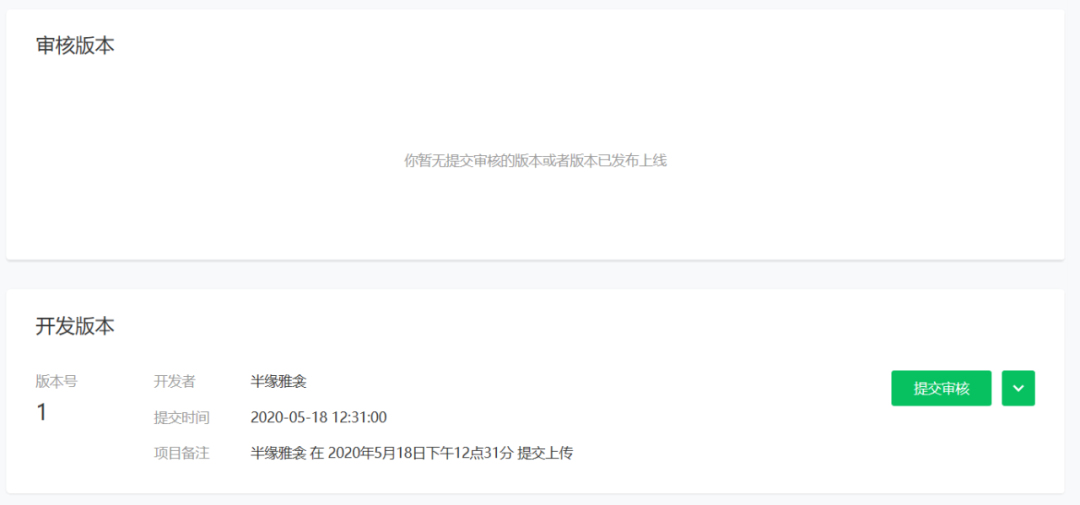
Task: Click the 项目备注 field label
Action: coord(181,453)
